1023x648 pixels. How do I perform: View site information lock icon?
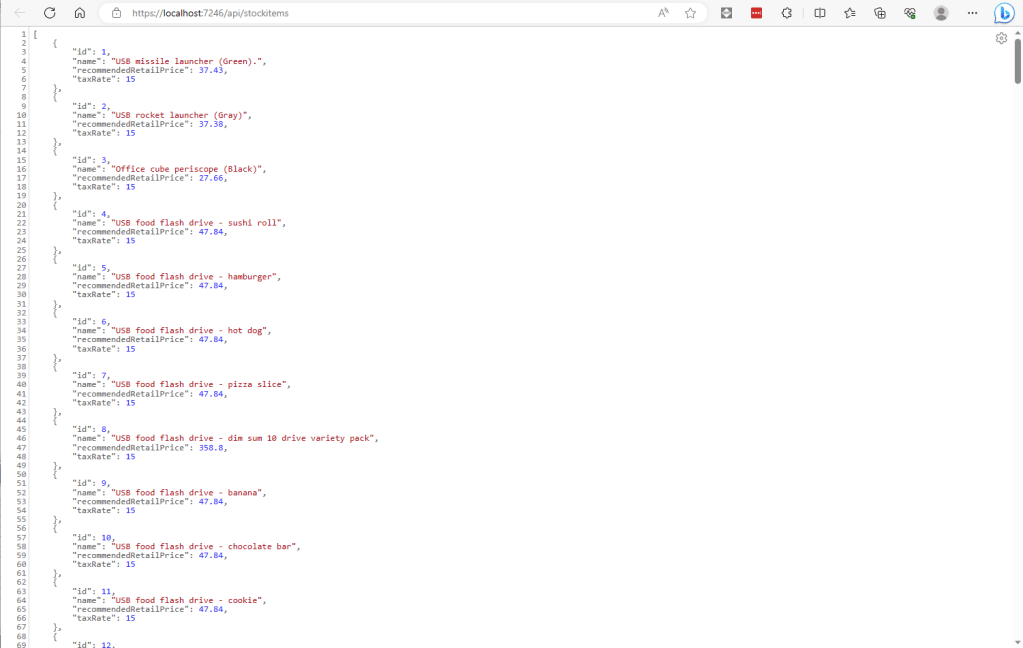click(116, 13)
